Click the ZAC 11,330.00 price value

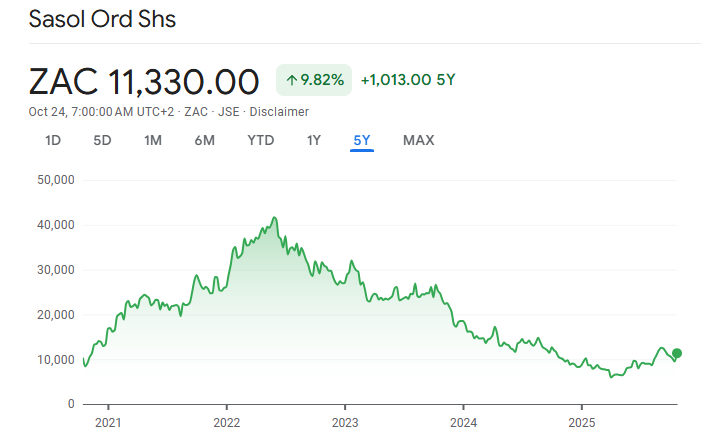tap(144, 81)
